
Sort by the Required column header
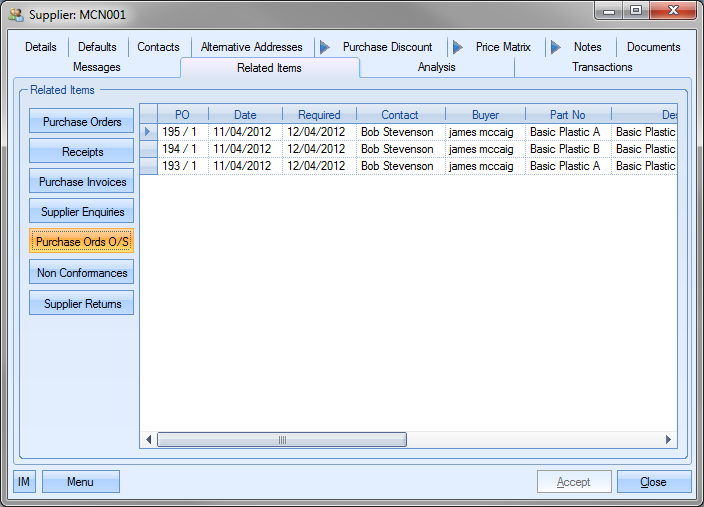coord(319,115)
